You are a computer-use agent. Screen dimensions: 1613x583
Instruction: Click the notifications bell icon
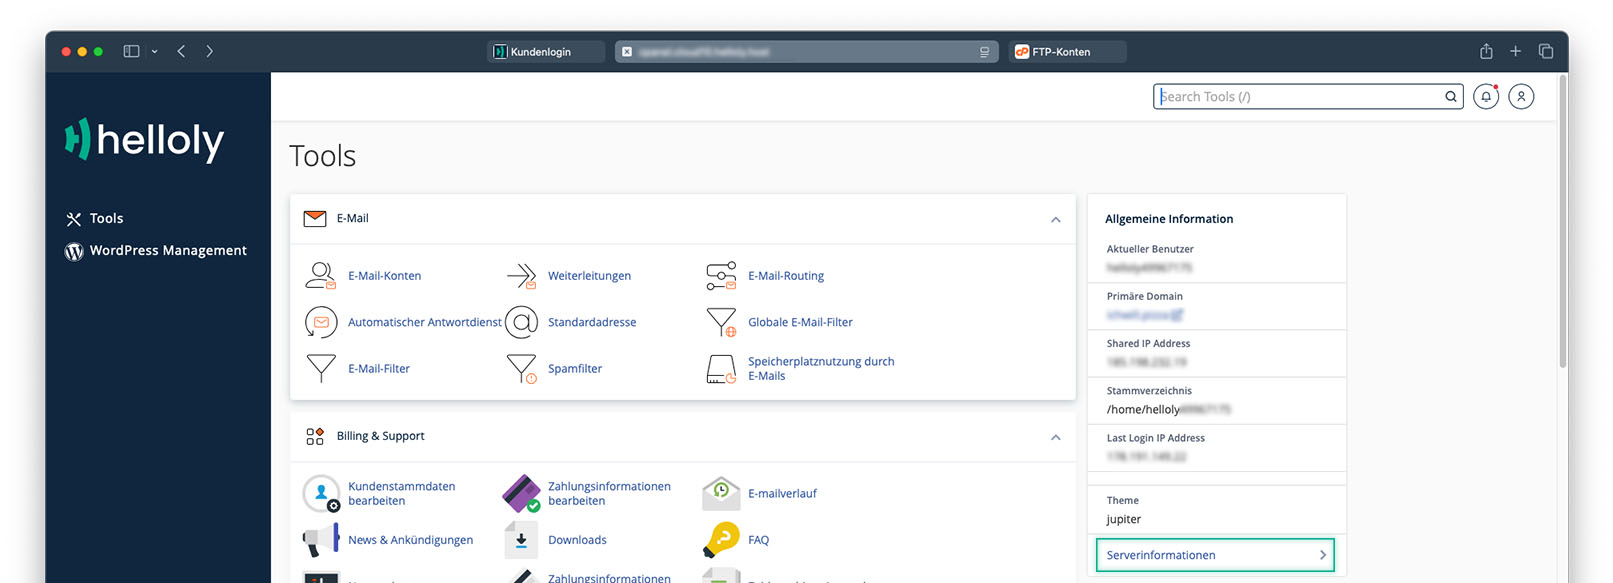point(1486,97)
